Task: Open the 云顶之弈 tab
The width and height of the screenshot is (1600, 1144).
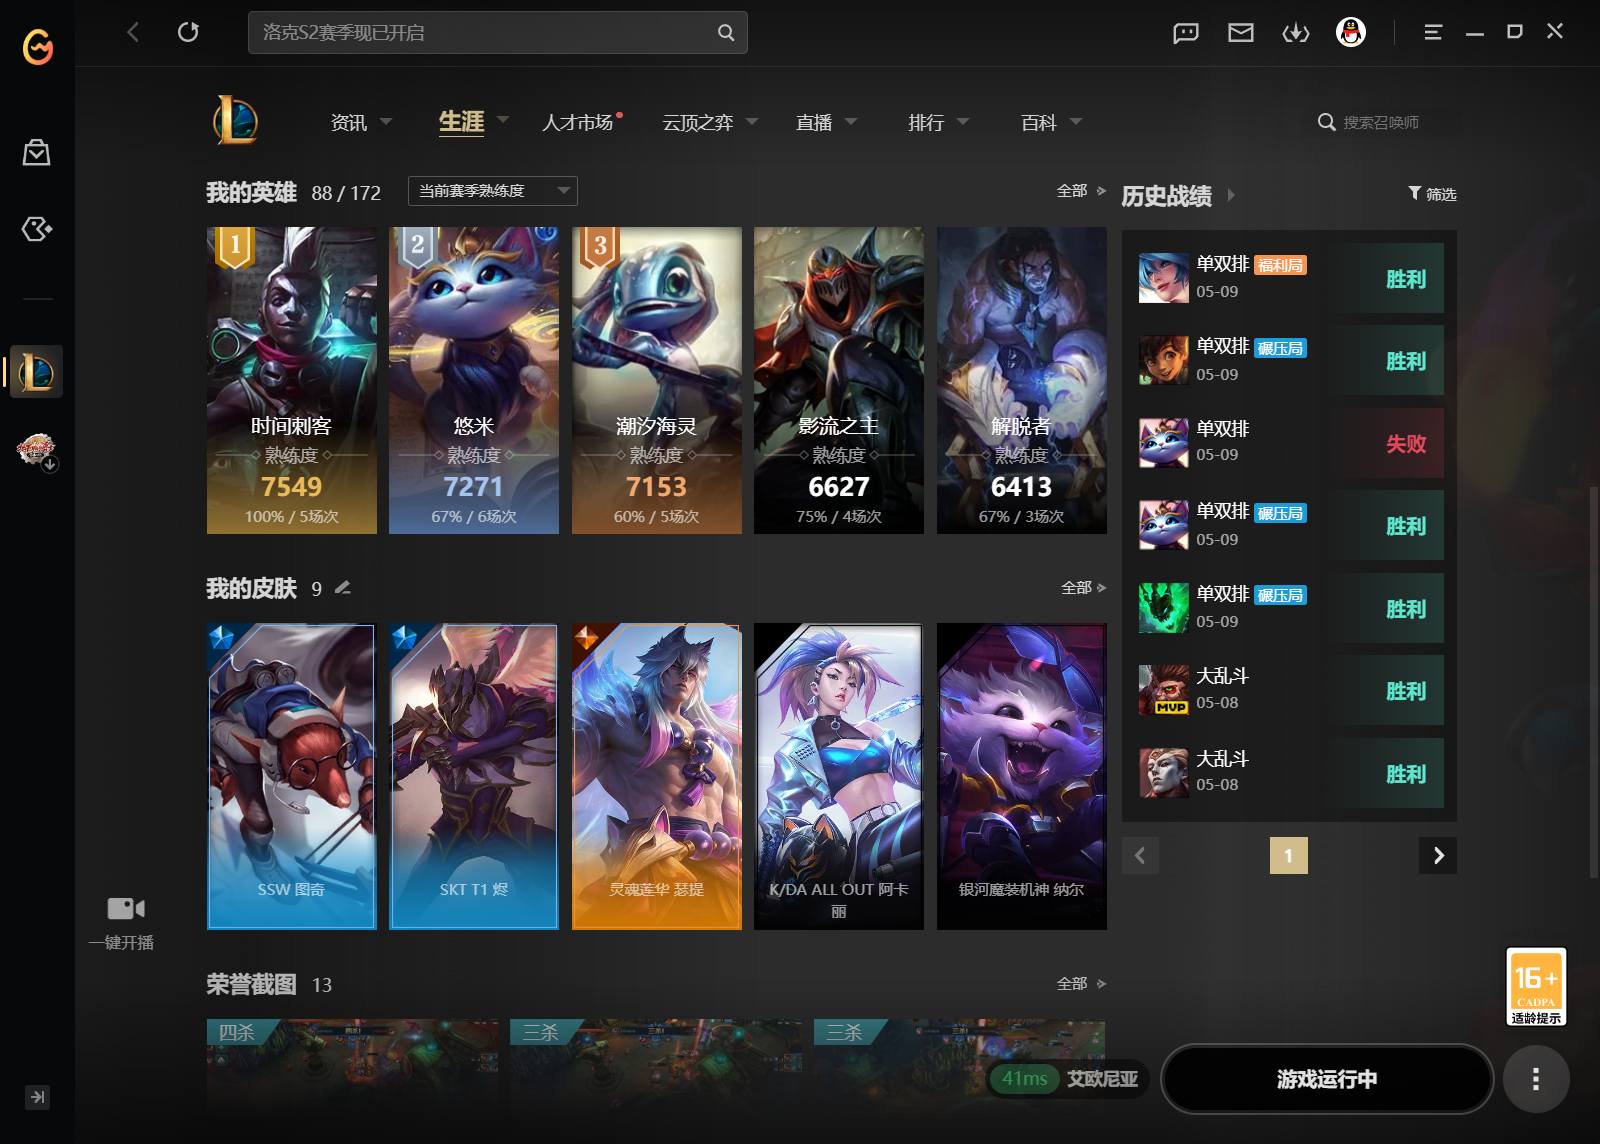Action: pos(698,122)
